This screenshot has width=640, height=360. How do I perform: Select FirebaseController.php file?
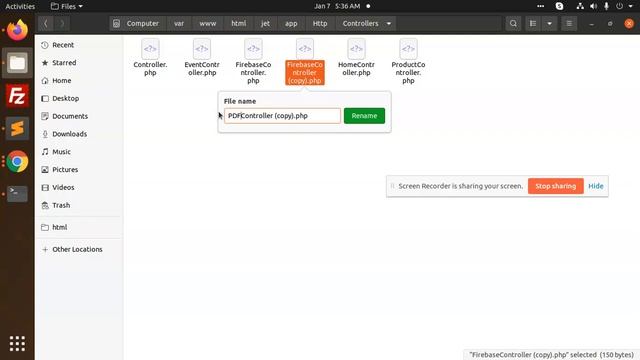253,61
